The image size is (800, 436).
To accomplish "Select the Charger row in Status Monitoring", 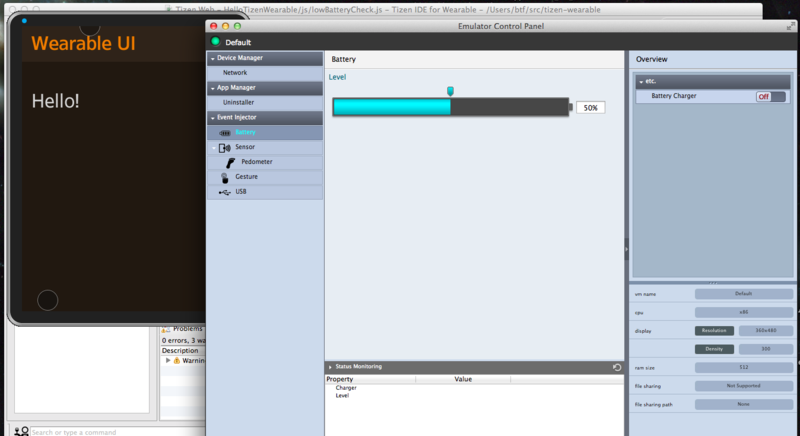I will 346,388.
